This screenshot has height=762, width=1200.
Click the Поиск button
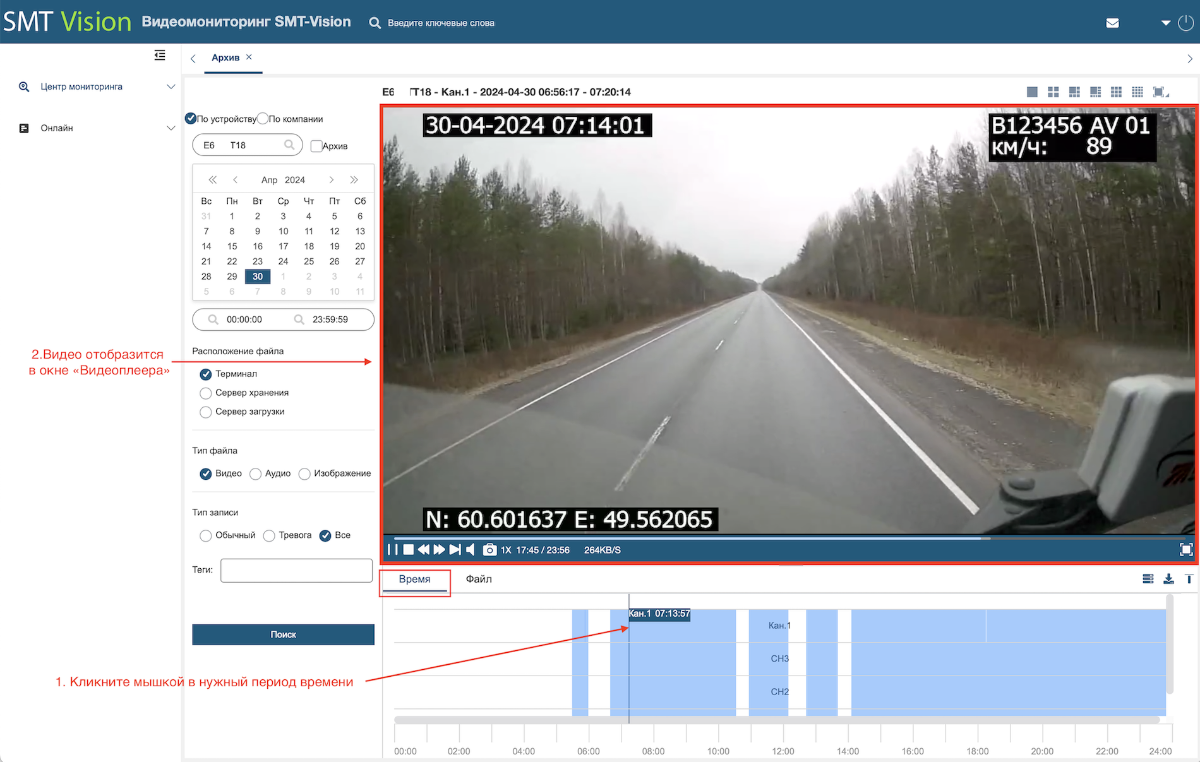283,635
